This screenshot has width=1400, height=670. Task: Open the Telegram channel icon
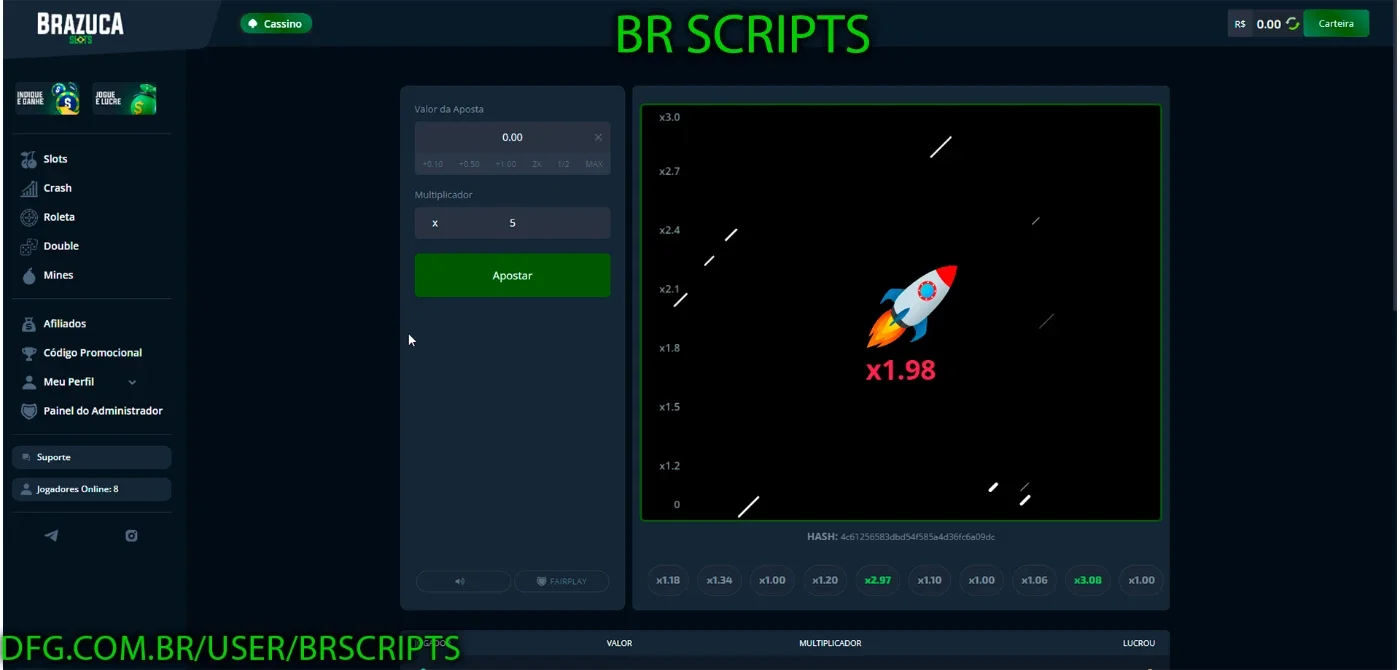(x=51, y=536)
